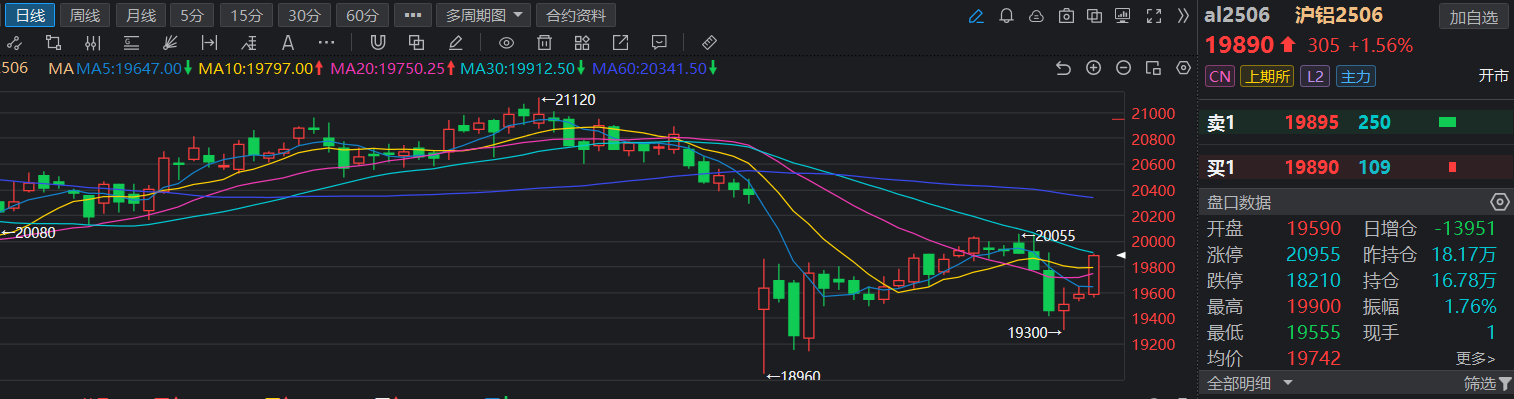This screenshot has width=1514, height=399.
Task: Open more periods ellipsis button
Action: coord(413,16)
